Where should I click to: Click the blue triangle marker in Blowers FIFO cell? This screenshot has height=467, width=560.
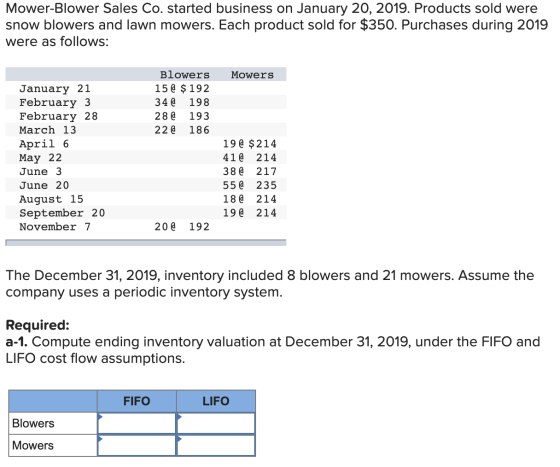point(100,416)
